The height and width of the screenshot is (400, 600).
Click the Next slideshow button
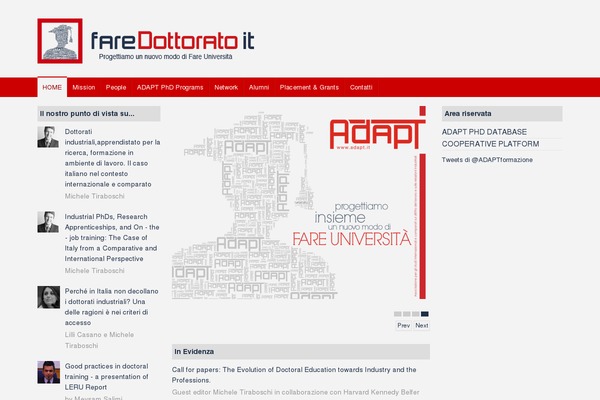[422, 325]
